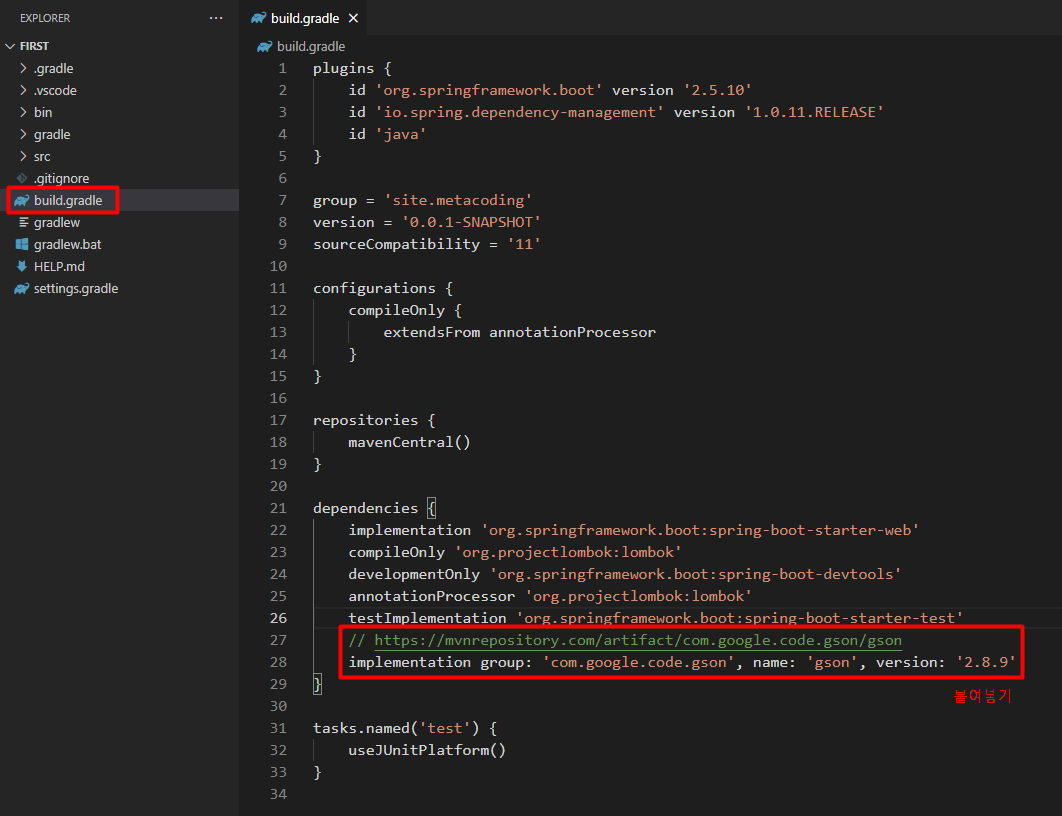The height and width of the screenshot is (816, 1062).
Task: Click sourceCompatibility '11' value
Action: coord(524,244)
